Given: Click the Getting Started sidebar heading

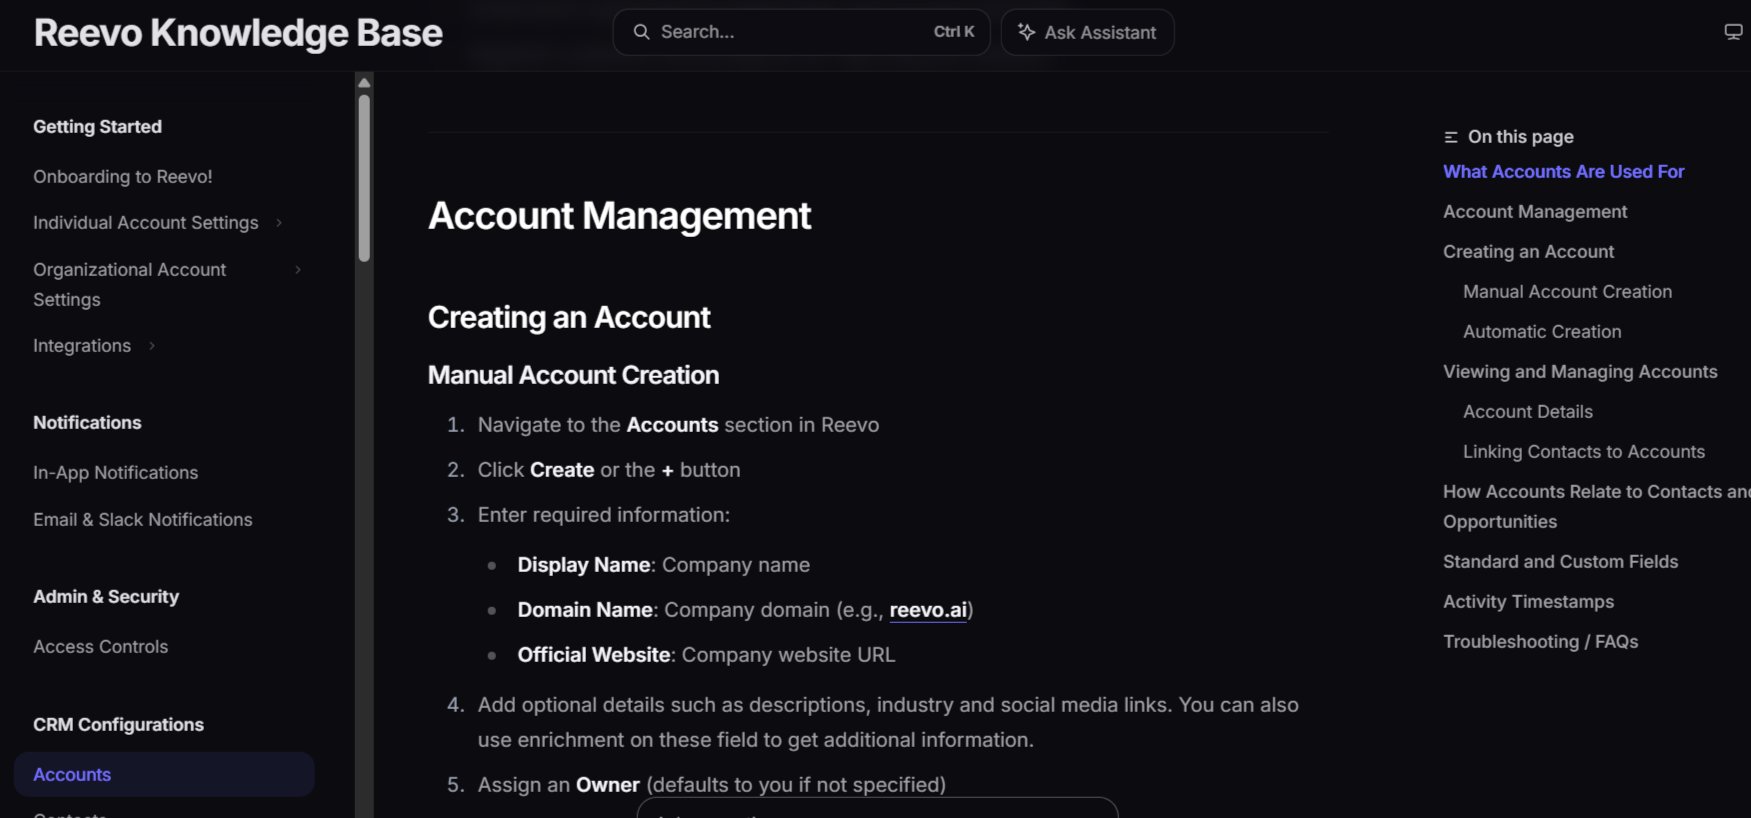Looking at the screenshot, I should (x=98, y=127).
